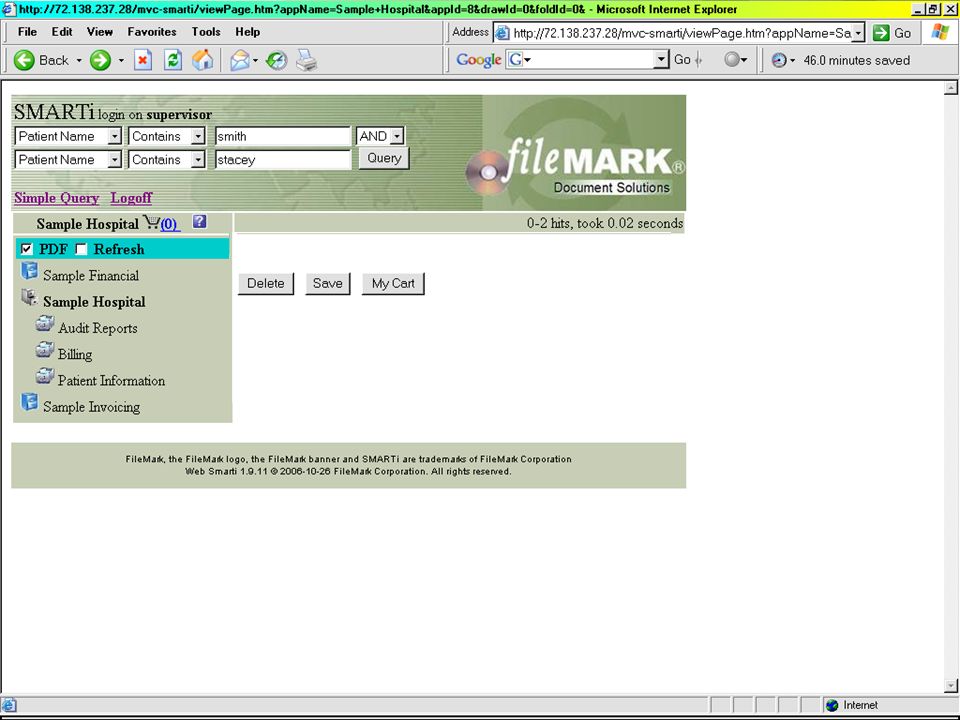
Task: Click the Logoff link
Action: coord(131,198)
